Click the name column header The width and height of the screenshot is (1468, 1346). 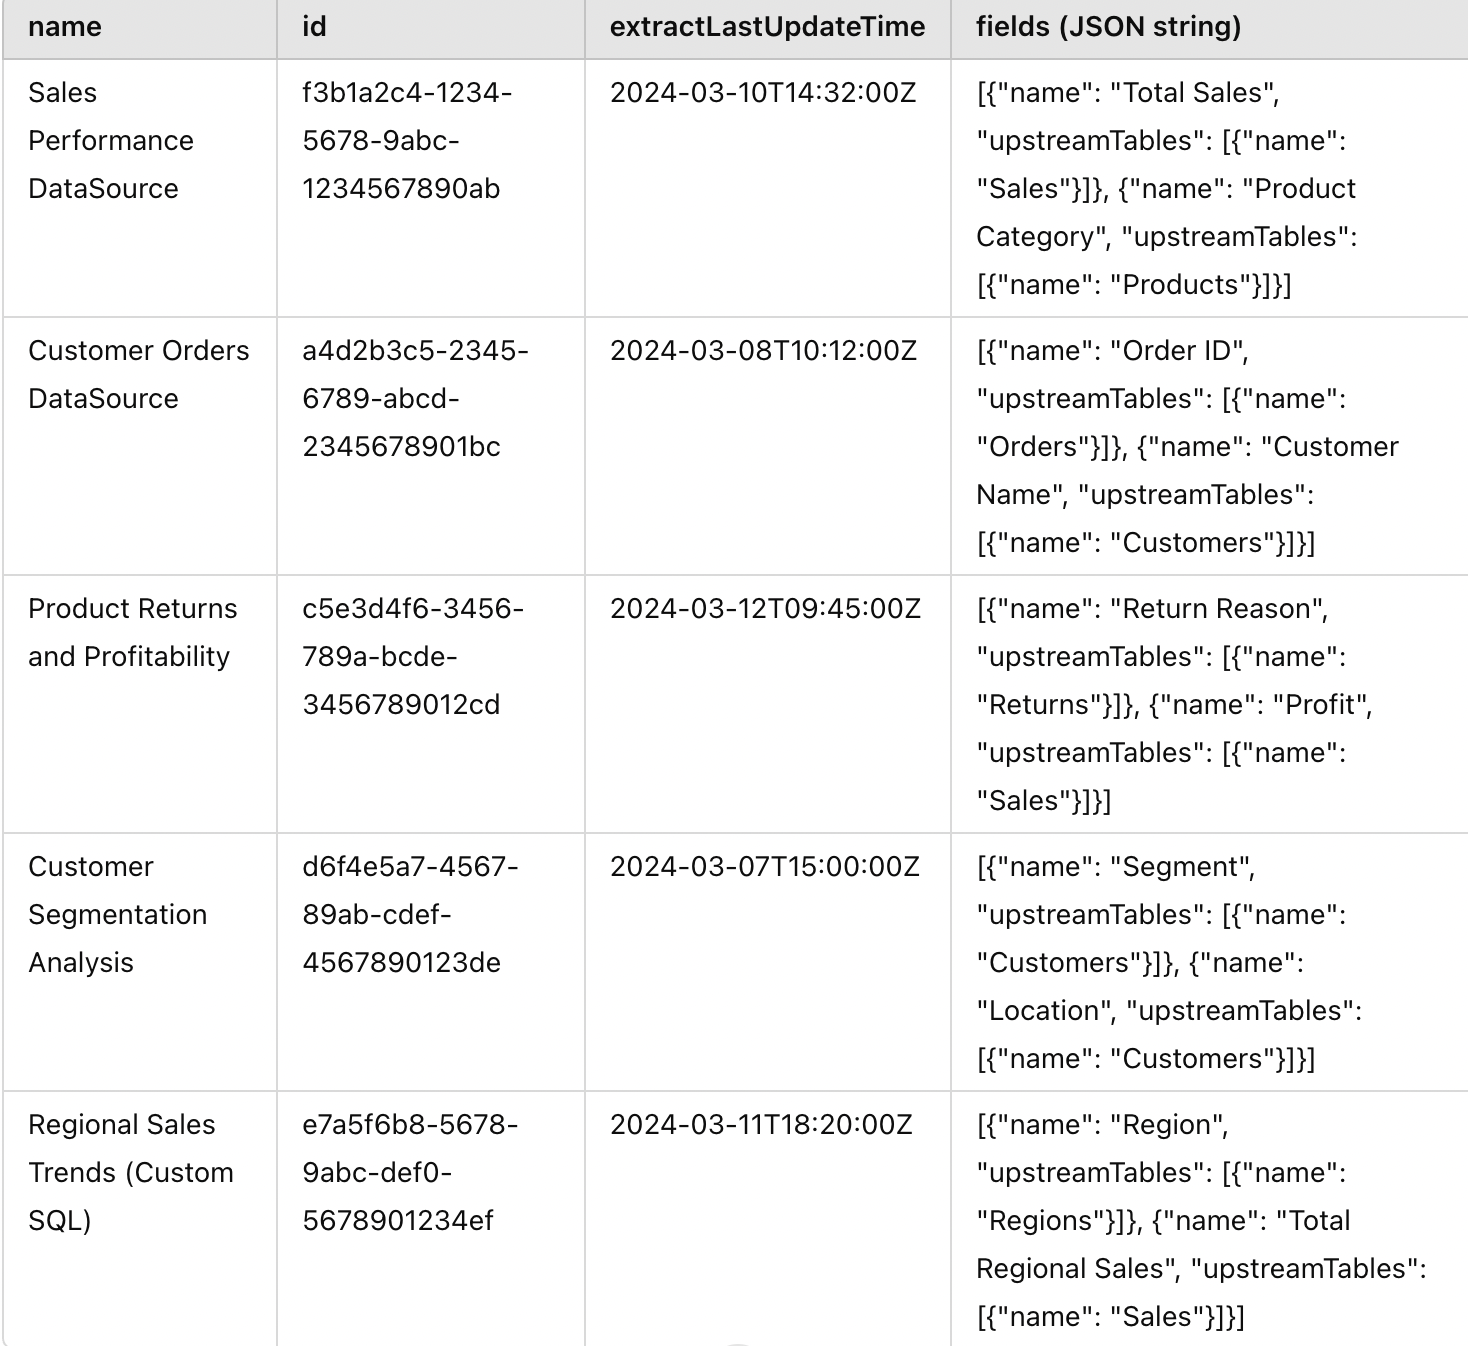pos(65,27)
